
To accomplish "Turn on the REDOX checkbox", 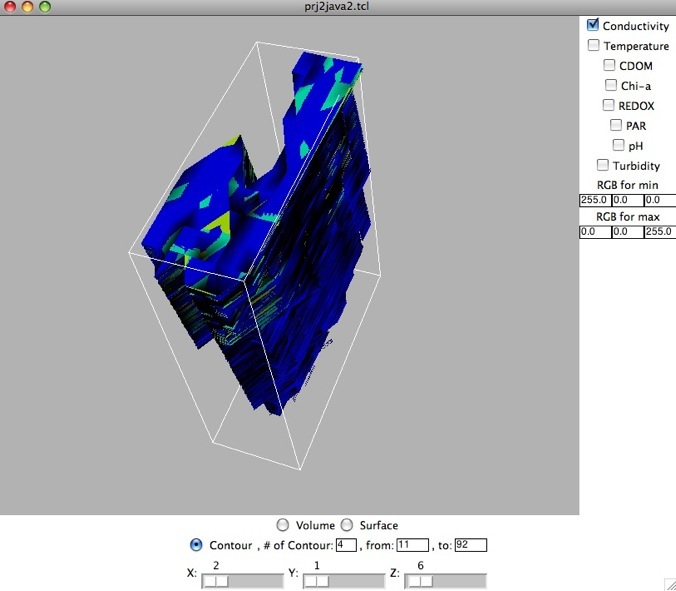I will [x=608, y=105].
